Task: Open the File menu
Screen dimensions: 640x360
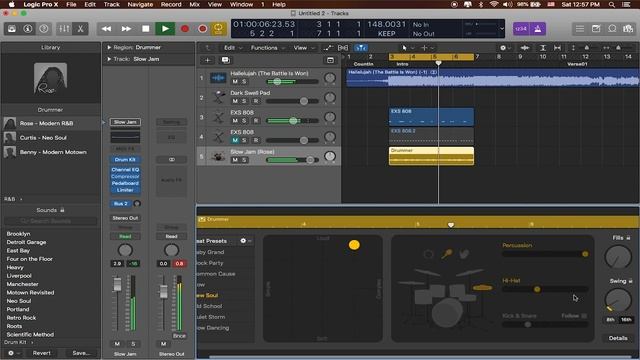Action: coord(71,4)
